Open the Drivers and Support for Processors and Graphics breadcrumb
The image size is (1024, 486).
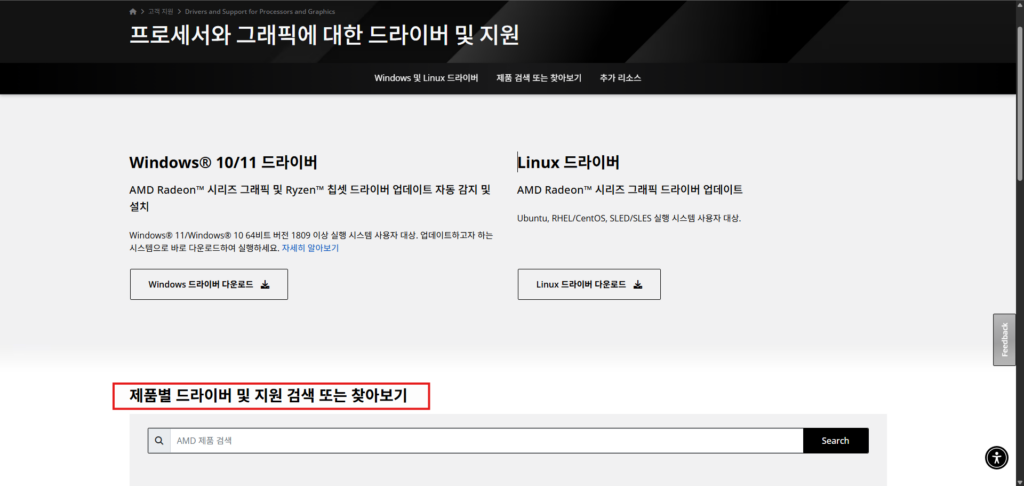point(260,12)
